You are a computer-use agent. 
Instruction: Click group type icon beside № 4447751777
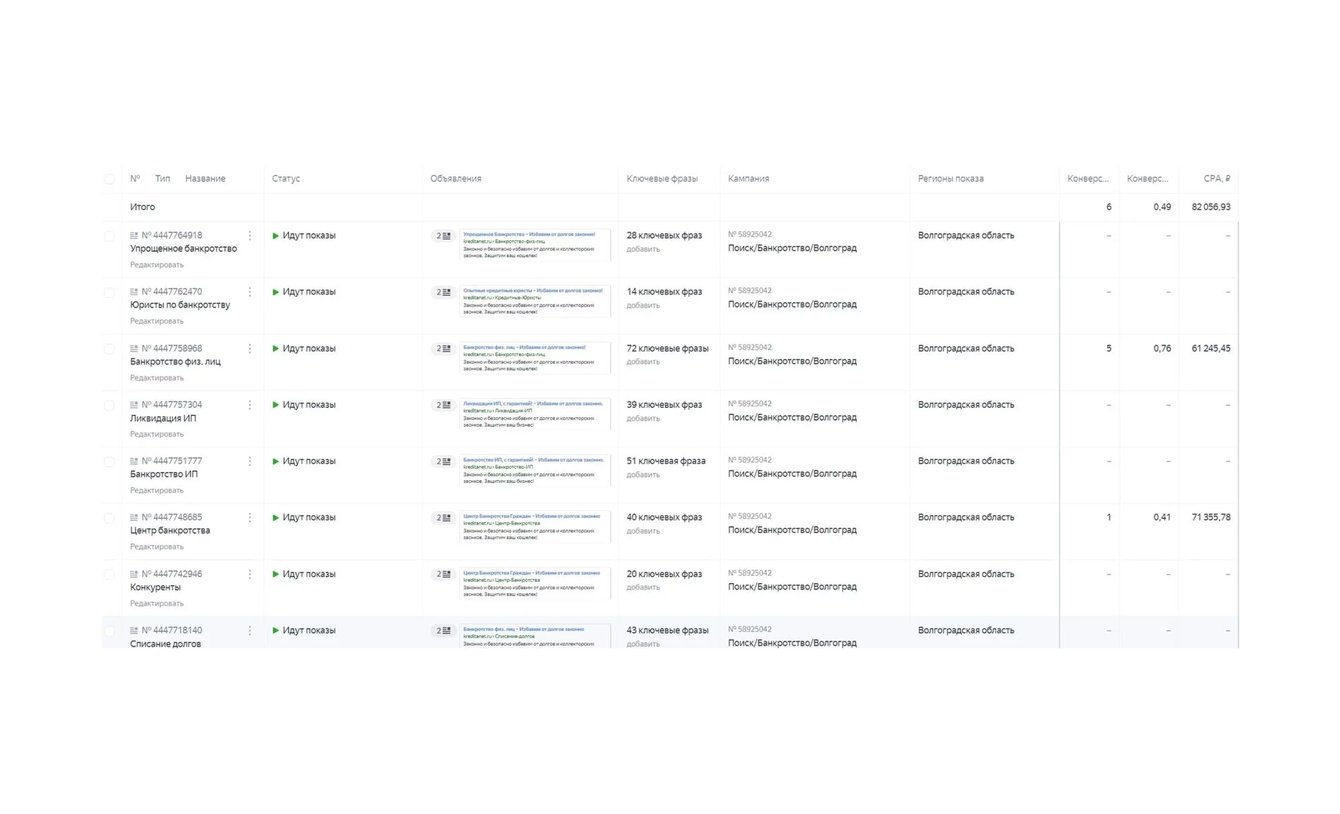point(134,462)
